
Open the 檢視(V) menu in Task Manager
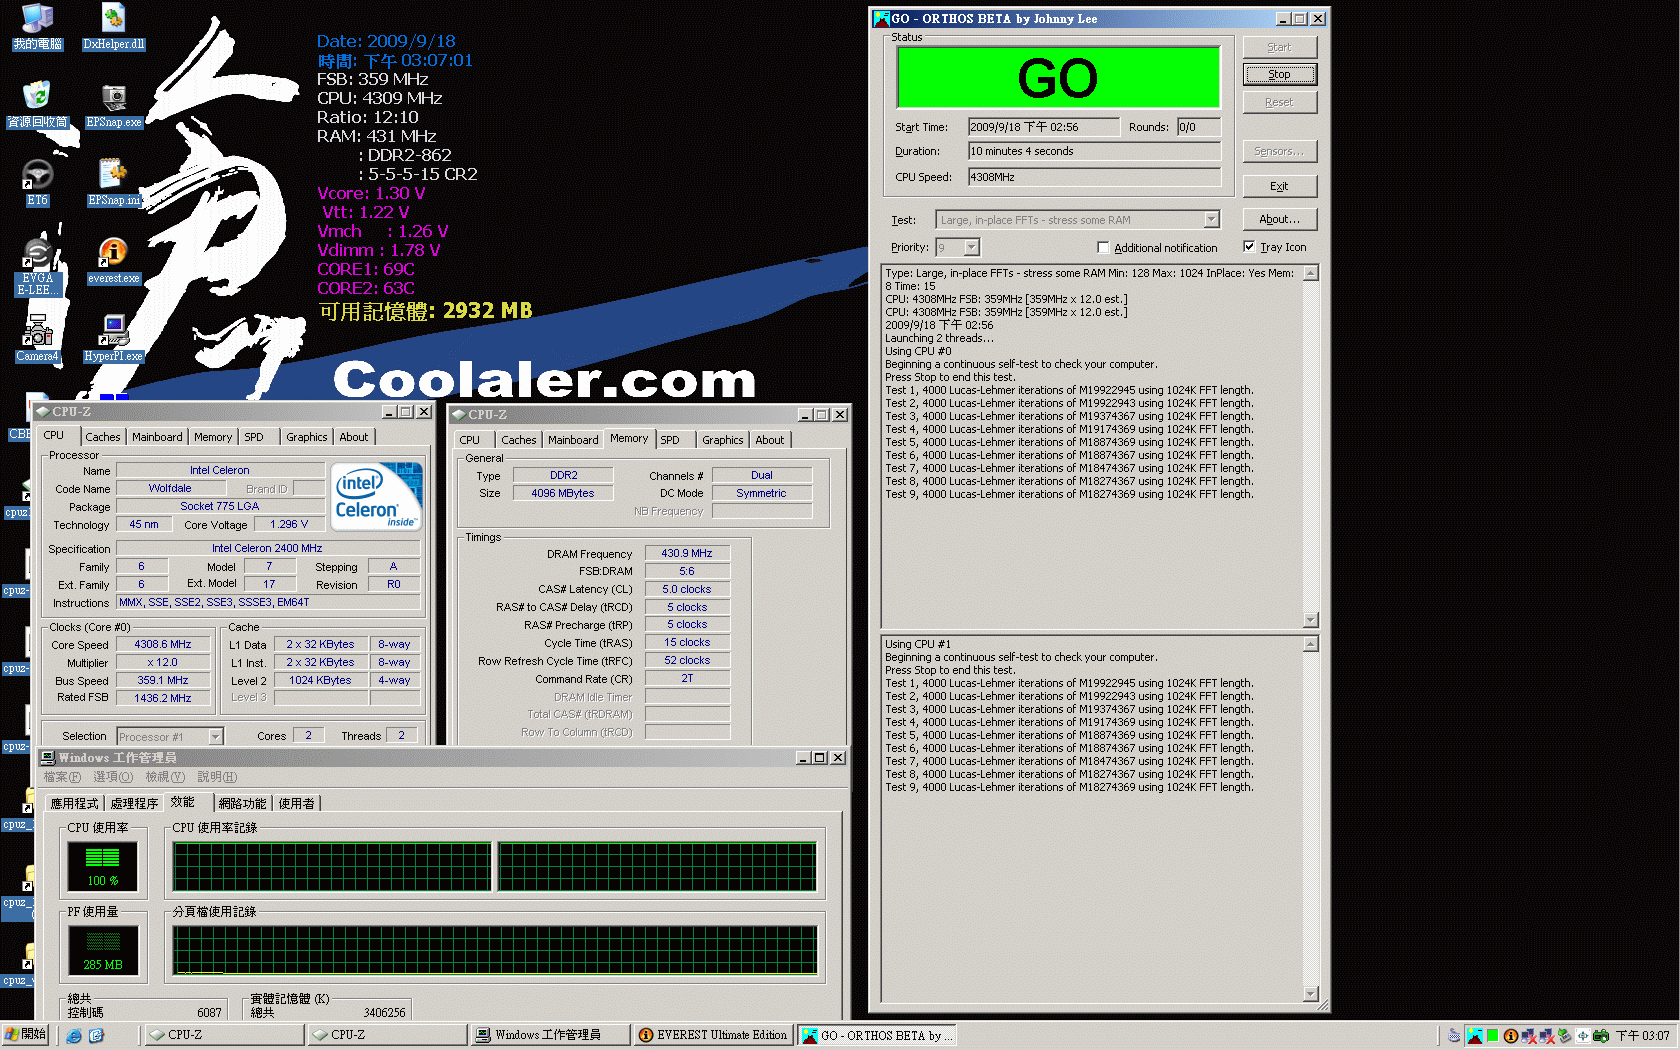[165, 777]
